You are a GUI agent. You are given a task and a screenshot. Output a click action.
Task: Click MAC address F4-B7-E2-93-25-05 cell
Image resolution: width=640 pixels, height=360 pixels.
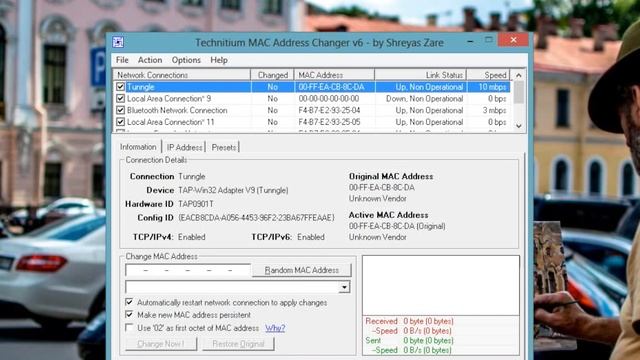[x=329, y=122]
